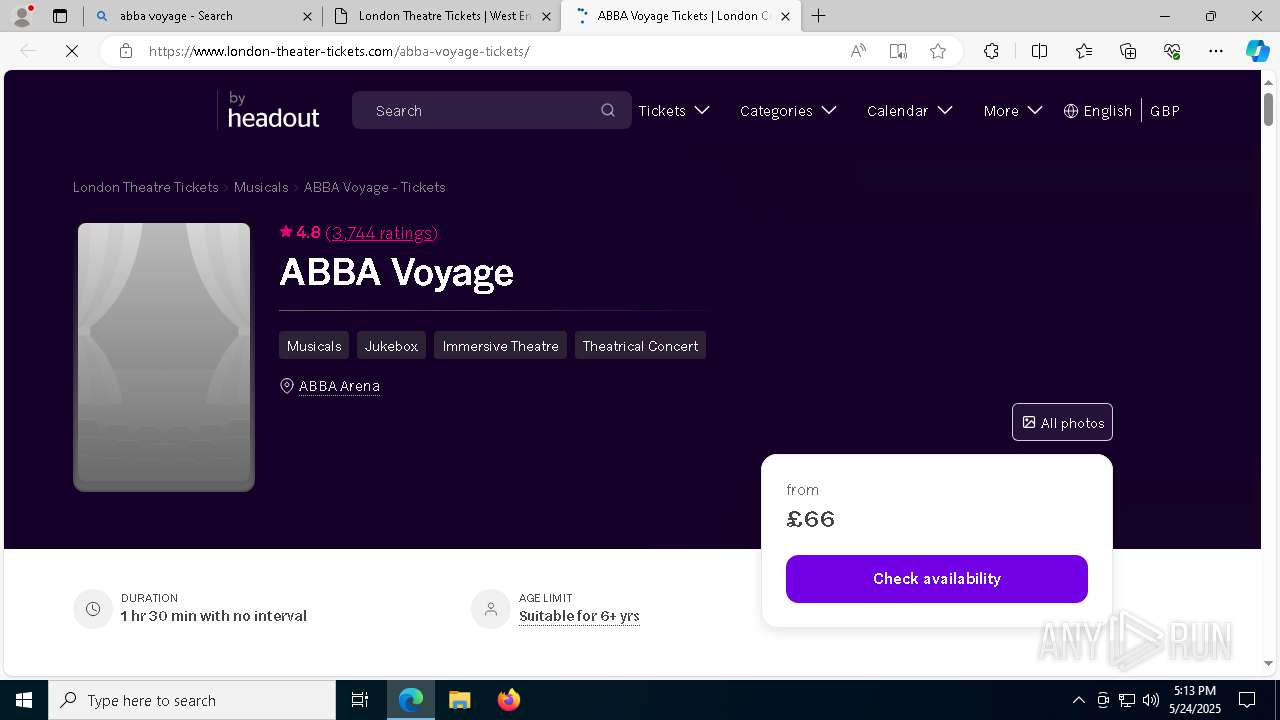Open Windows Start menu
1280x720 pixels.
tap(24, 700)
